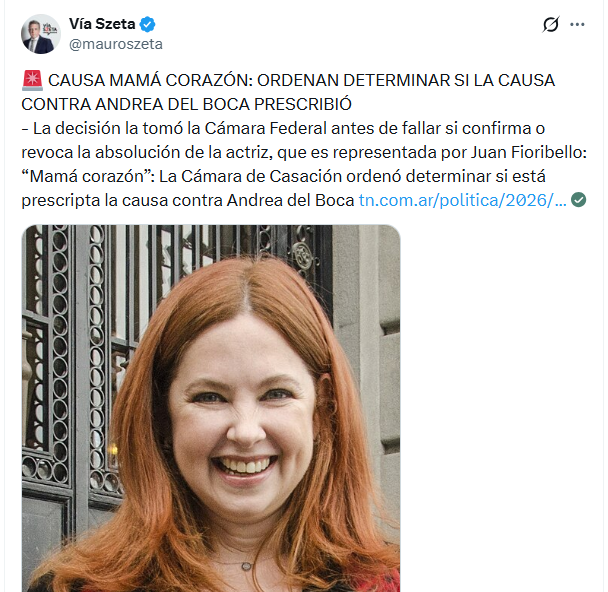Screen dimensions: 608x592
Task: Click the words ANDREA DEL BOCA PRESCRIBIÓ
Action: [x=223, y=104]
